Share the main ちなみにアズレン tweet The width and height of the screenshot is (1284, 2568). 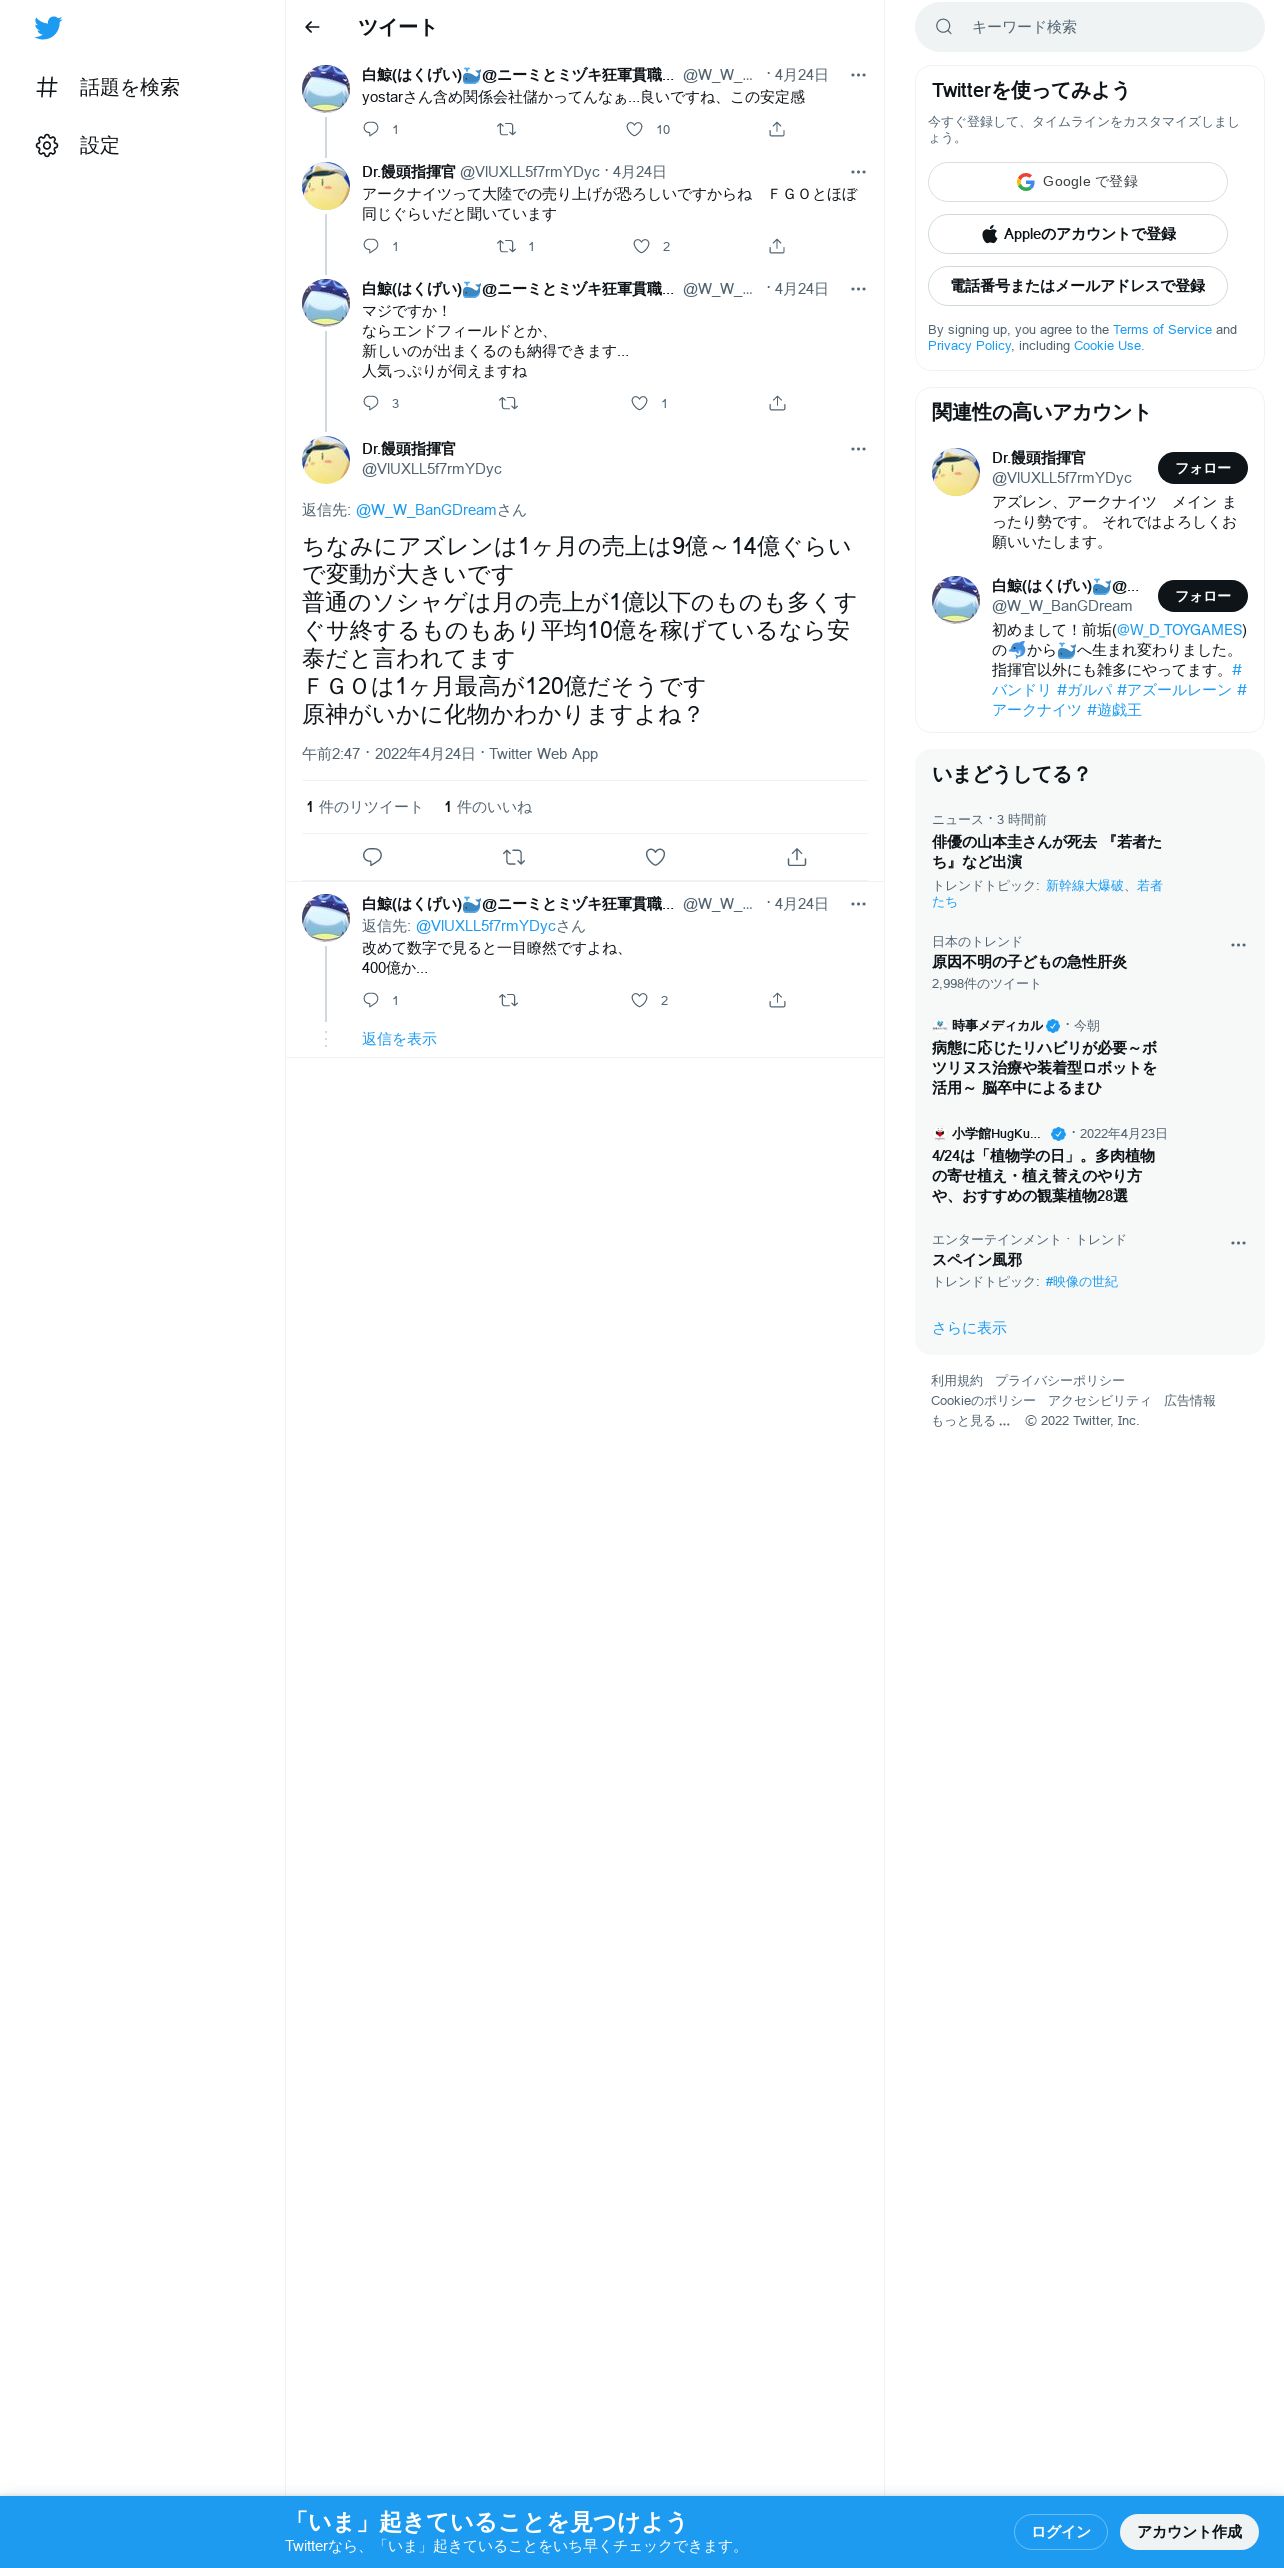[797, 857]
